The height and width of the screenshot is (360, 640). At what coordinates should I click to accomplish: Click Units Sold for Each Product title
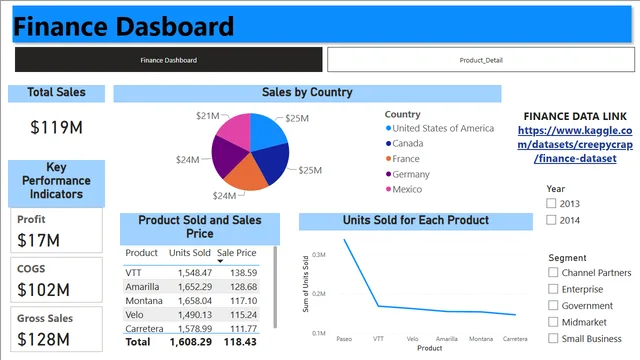pos(416,220)
